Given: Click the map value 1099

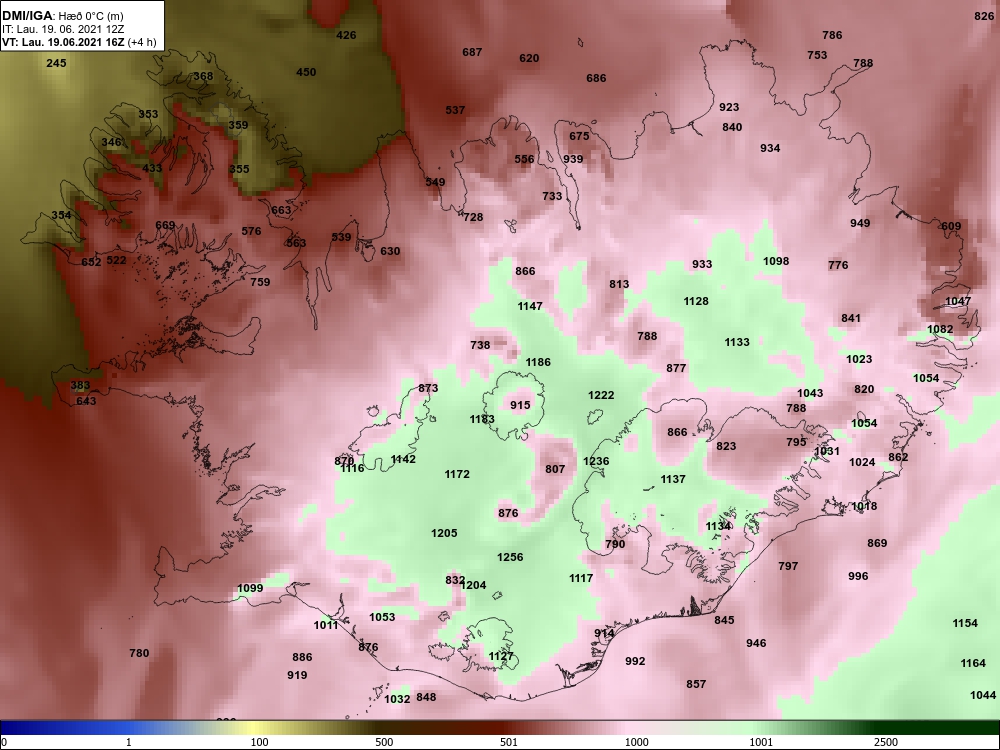Looking at the screenshot, I should [x=249, y=588].
